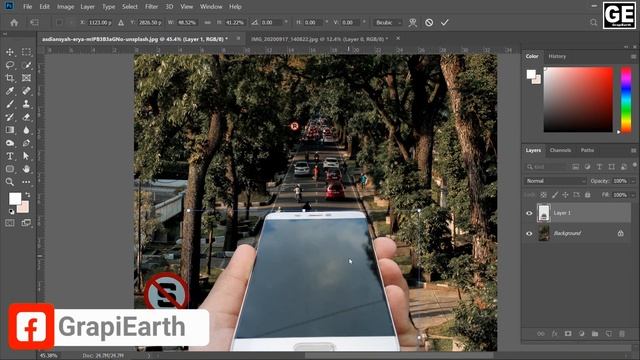This screenshot has width=640, height=360.
Task: Select the Pen tool
Action: pos(26,143)
